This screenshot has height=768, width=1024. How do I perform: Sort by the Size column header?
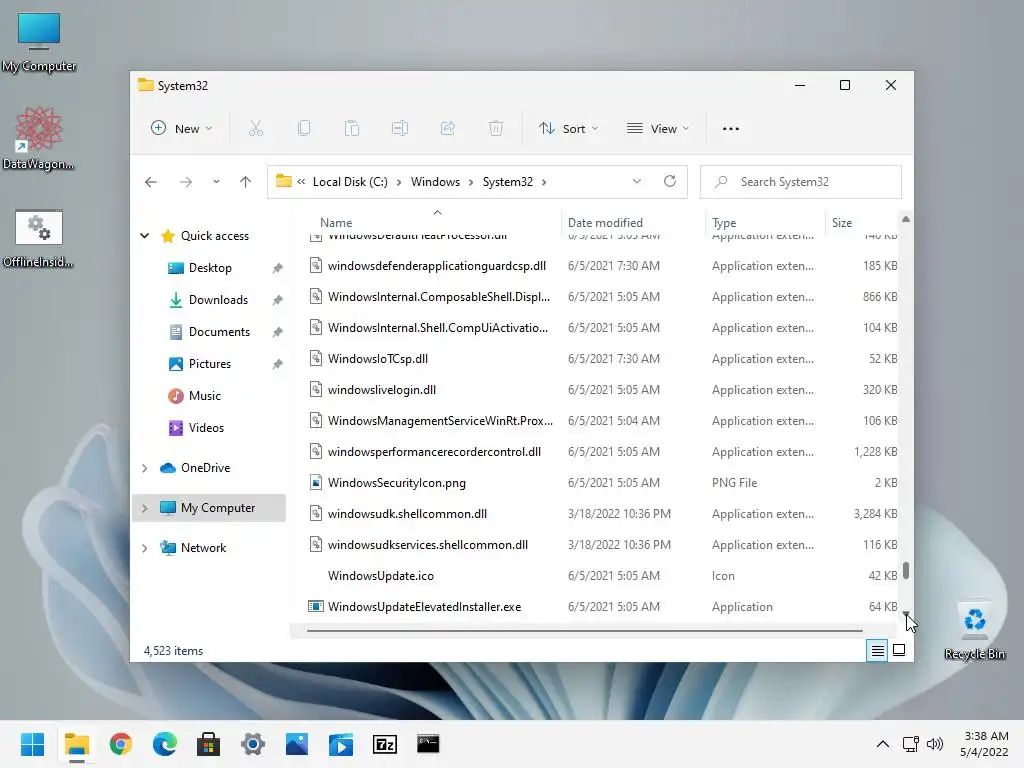click(842, 223)
